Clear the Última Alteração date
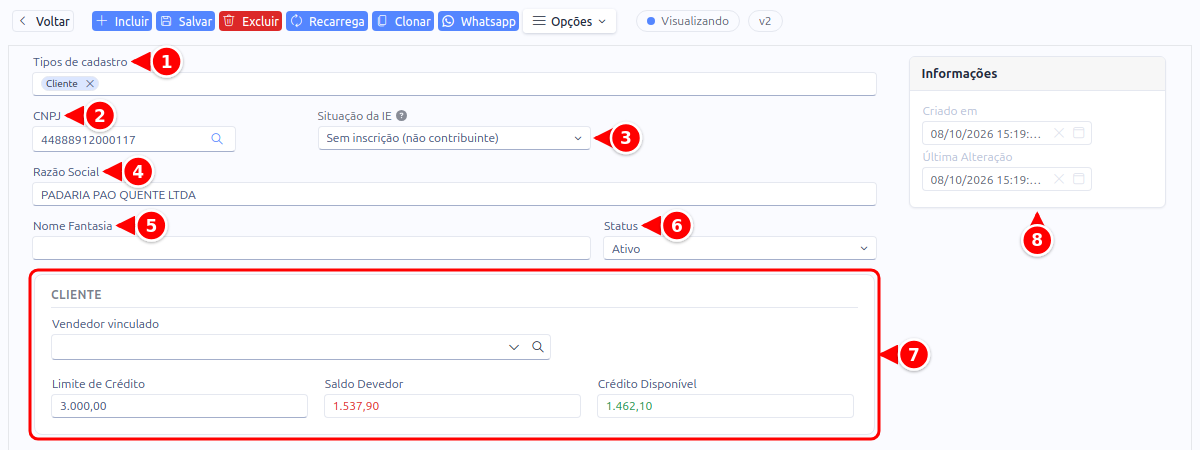This screenshot has height=450, width=1200. pos(1059,179)
